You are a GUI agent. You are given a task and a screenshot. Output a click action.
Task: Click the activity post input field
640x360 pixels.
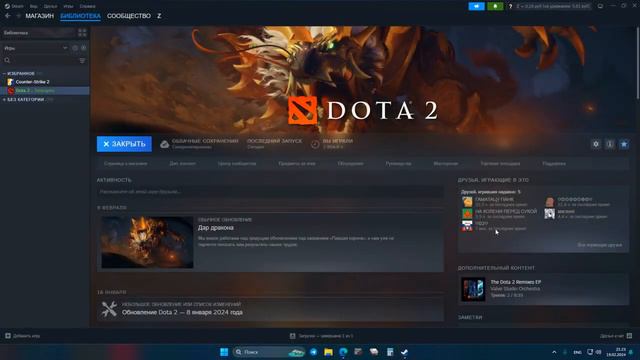coord(270,191)
